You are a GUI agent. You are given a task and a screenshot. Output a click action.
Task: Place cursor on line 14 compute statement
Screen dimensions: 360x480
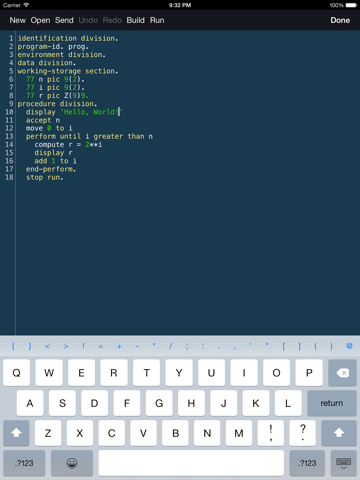click(x=68, y=145)
